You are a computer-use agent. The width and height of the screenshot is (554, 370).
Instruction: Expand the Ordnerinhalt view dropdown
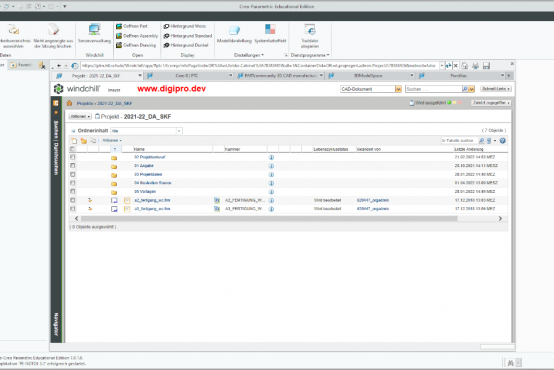[x=179, y=131]
